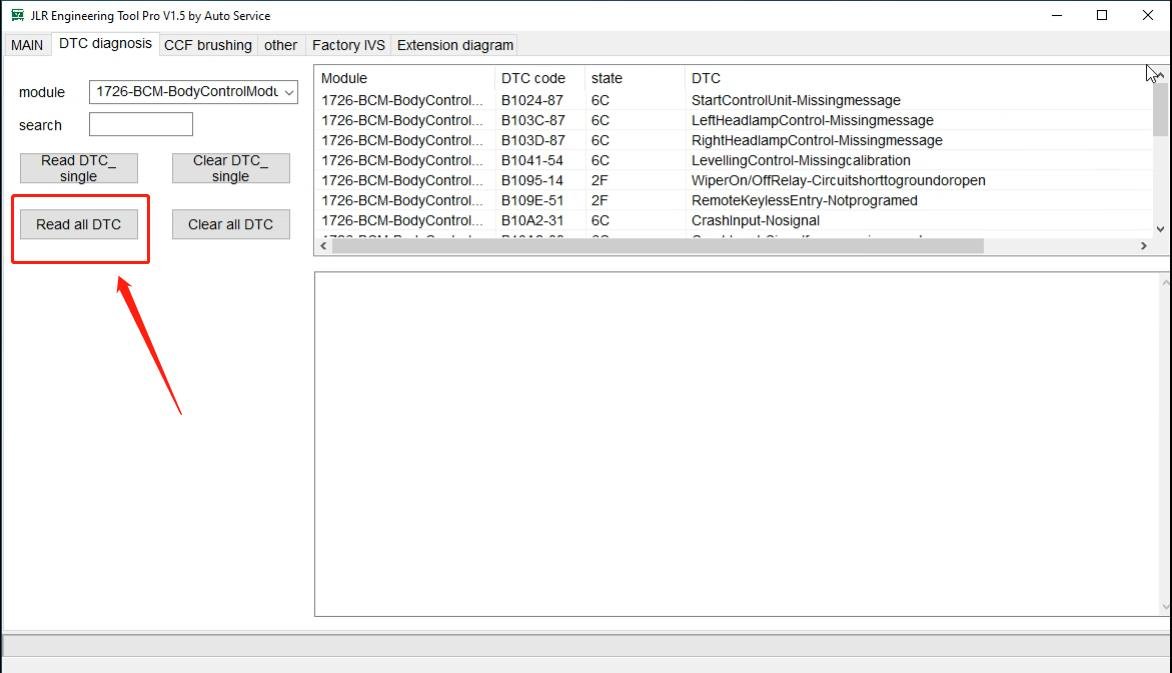The image size is (1172, 673).
Task: Click the Read all DTC button
Action: click(78, 224)
